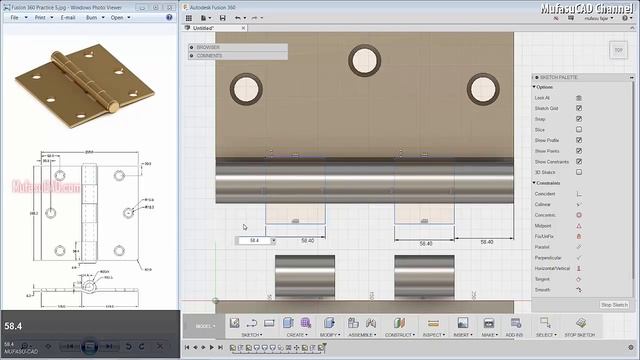640x360 pixels.
Task: Click the Insert image icon
Action: tap(462, 323)
